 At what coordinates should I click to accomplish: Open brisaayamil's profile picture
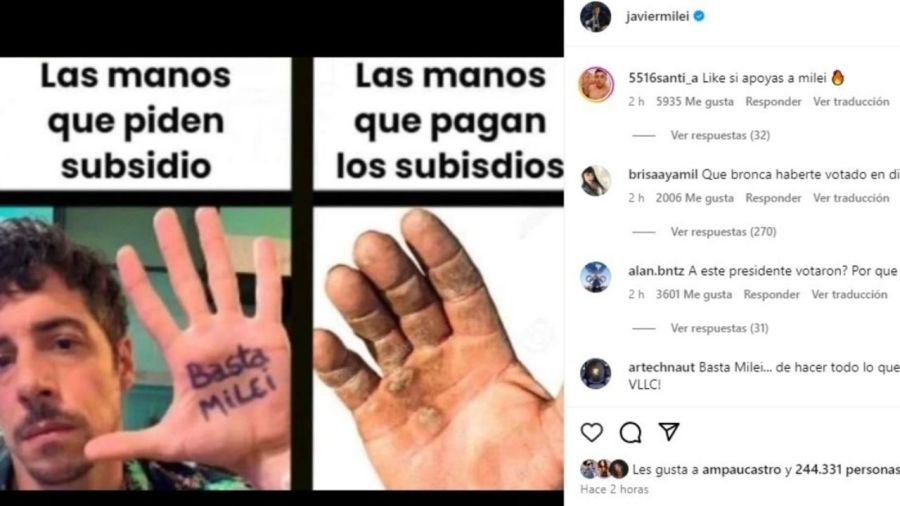tap(596, 181)
